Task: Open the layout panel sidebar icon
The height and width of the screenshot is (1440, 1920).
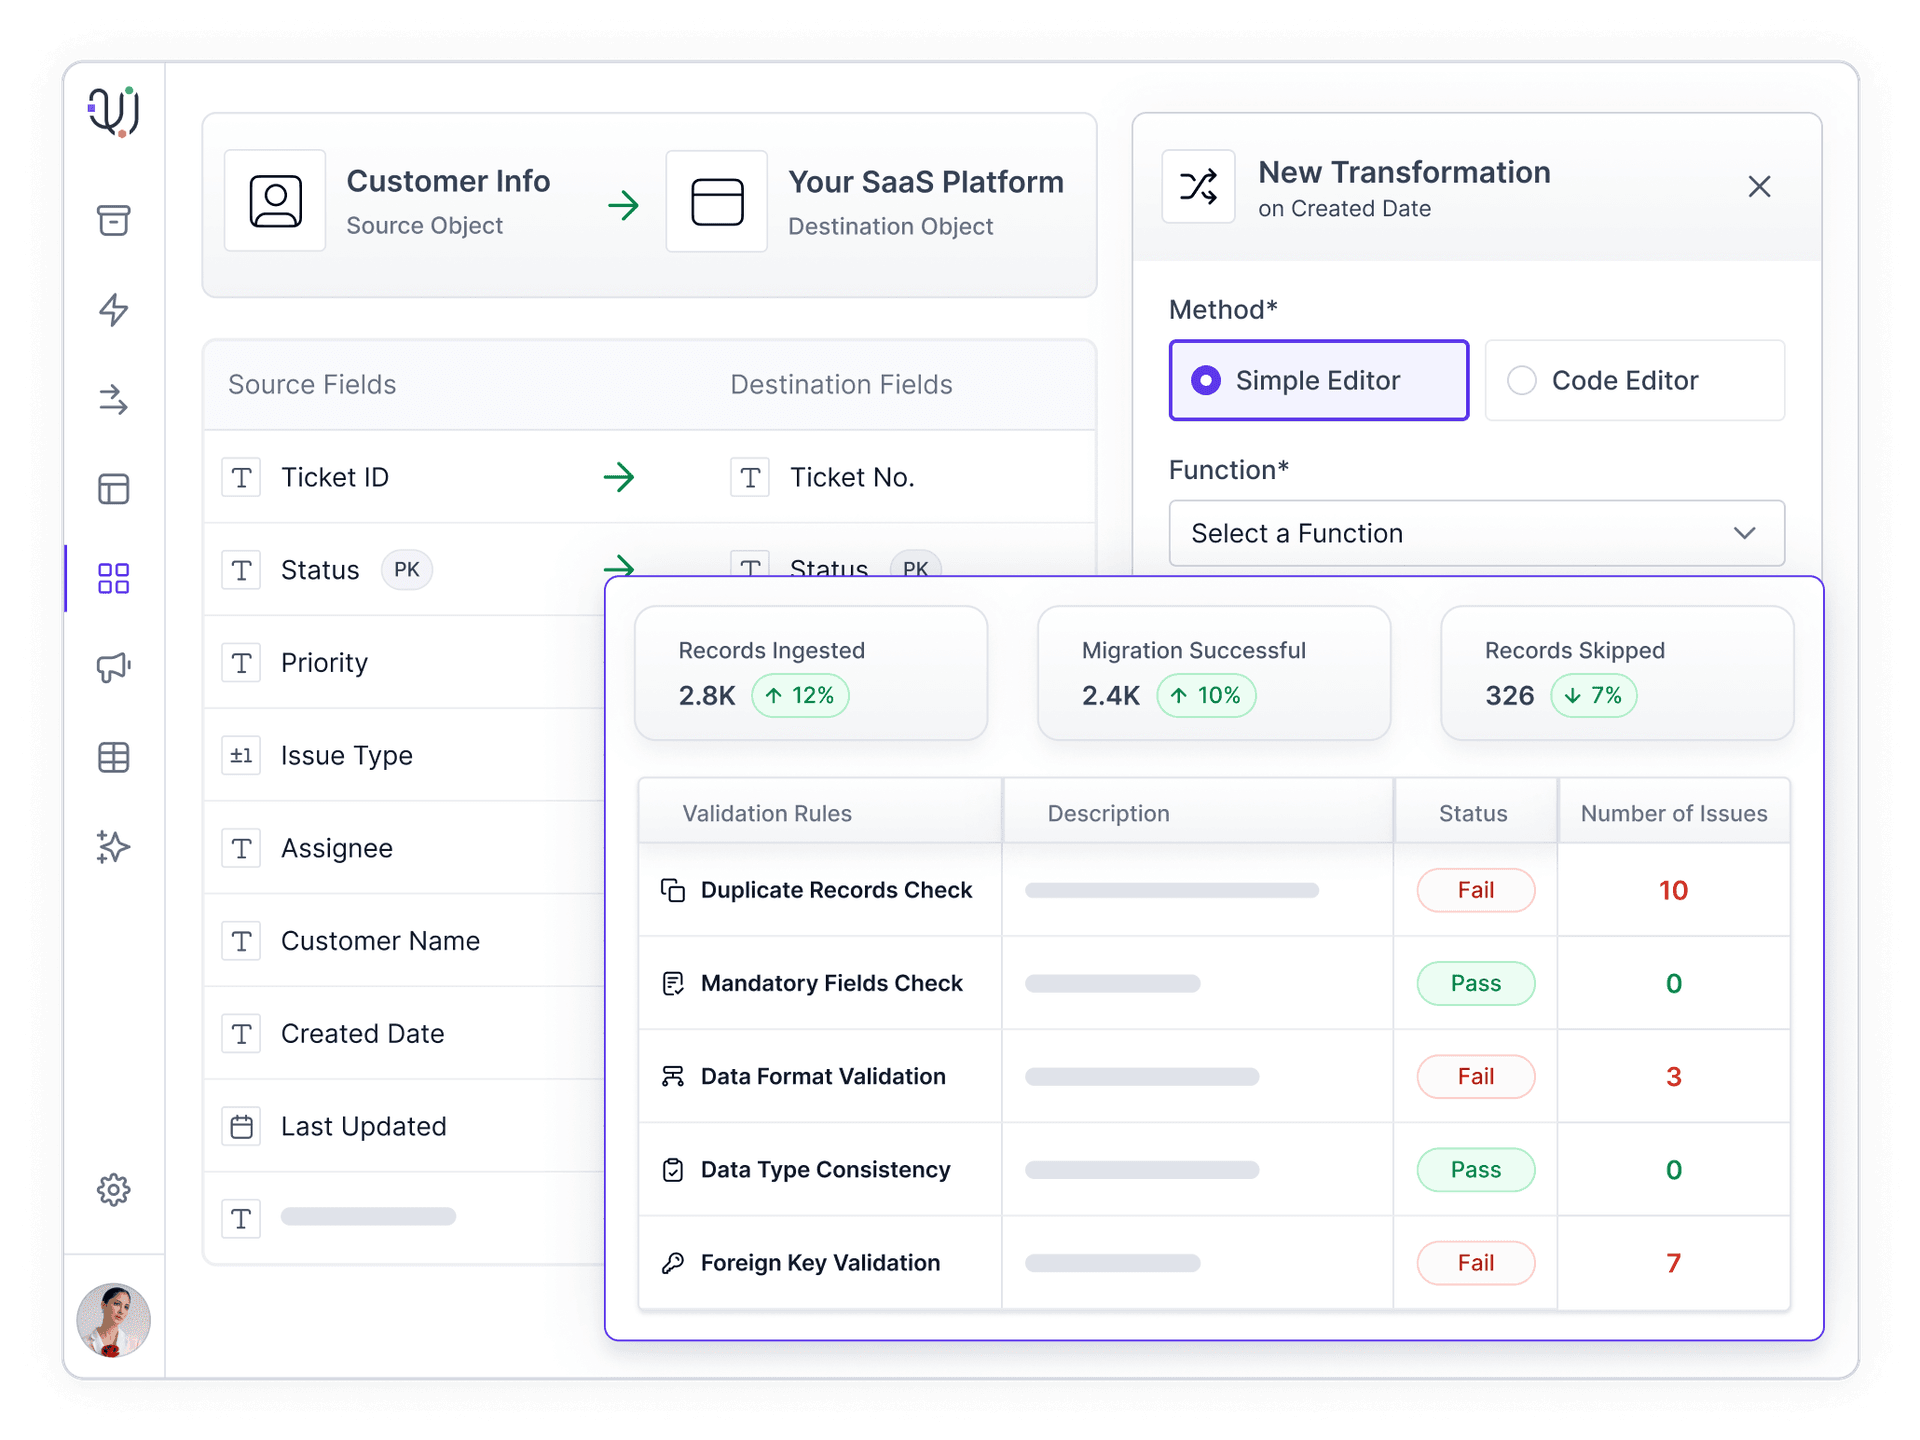Action: pyautogui.click(x=114, y=489)
